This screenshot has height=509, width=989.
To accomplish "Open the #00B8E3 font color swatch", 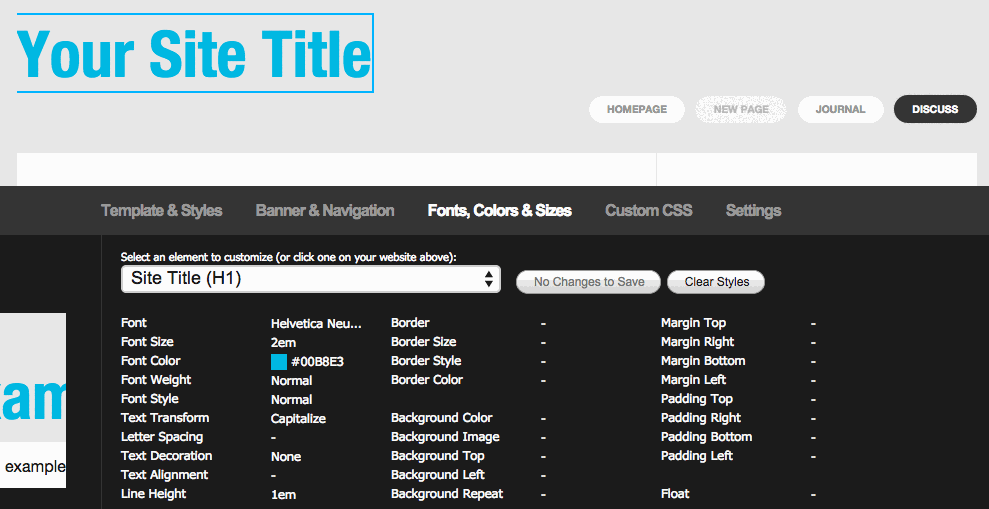I will tap(279, 362).
